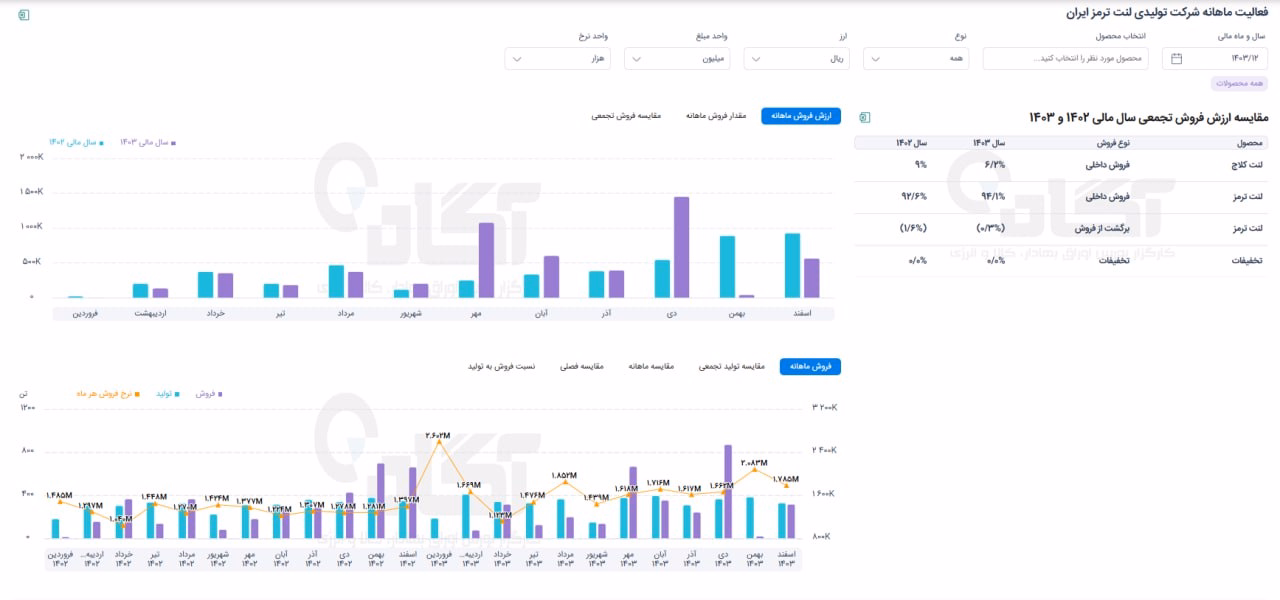Viewport: 1280px width, 600px height.
Task: Open the واحد مبلغ dropdown showing میلیون
Action: tap(677, 59)
